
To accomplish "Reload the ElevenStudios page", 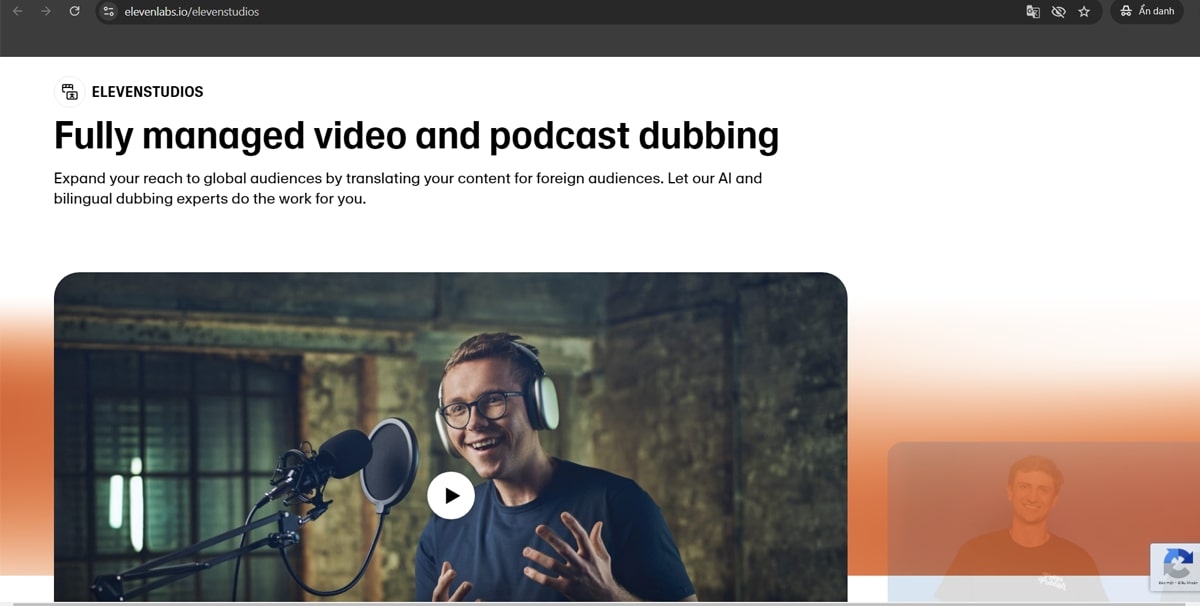I will click(74, 11).
